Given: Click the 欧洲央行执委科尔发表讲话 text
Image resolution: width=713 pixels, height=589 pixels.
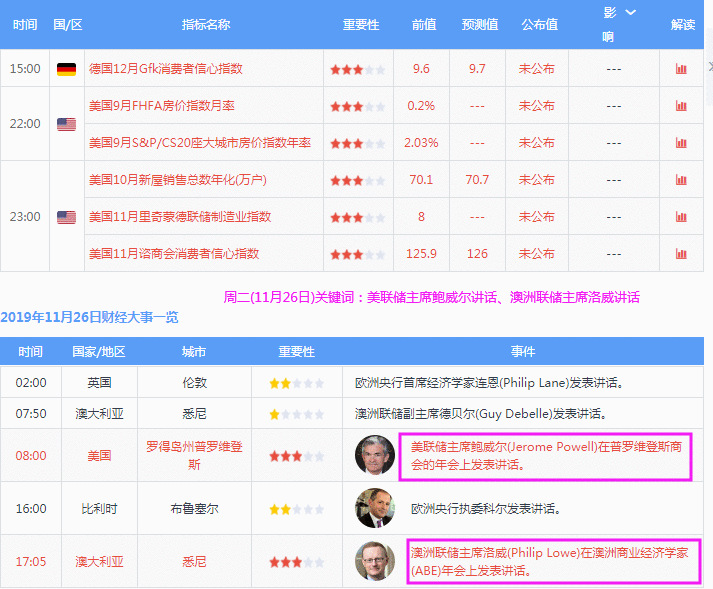Looking at the screenshot, I should [486, 508].
